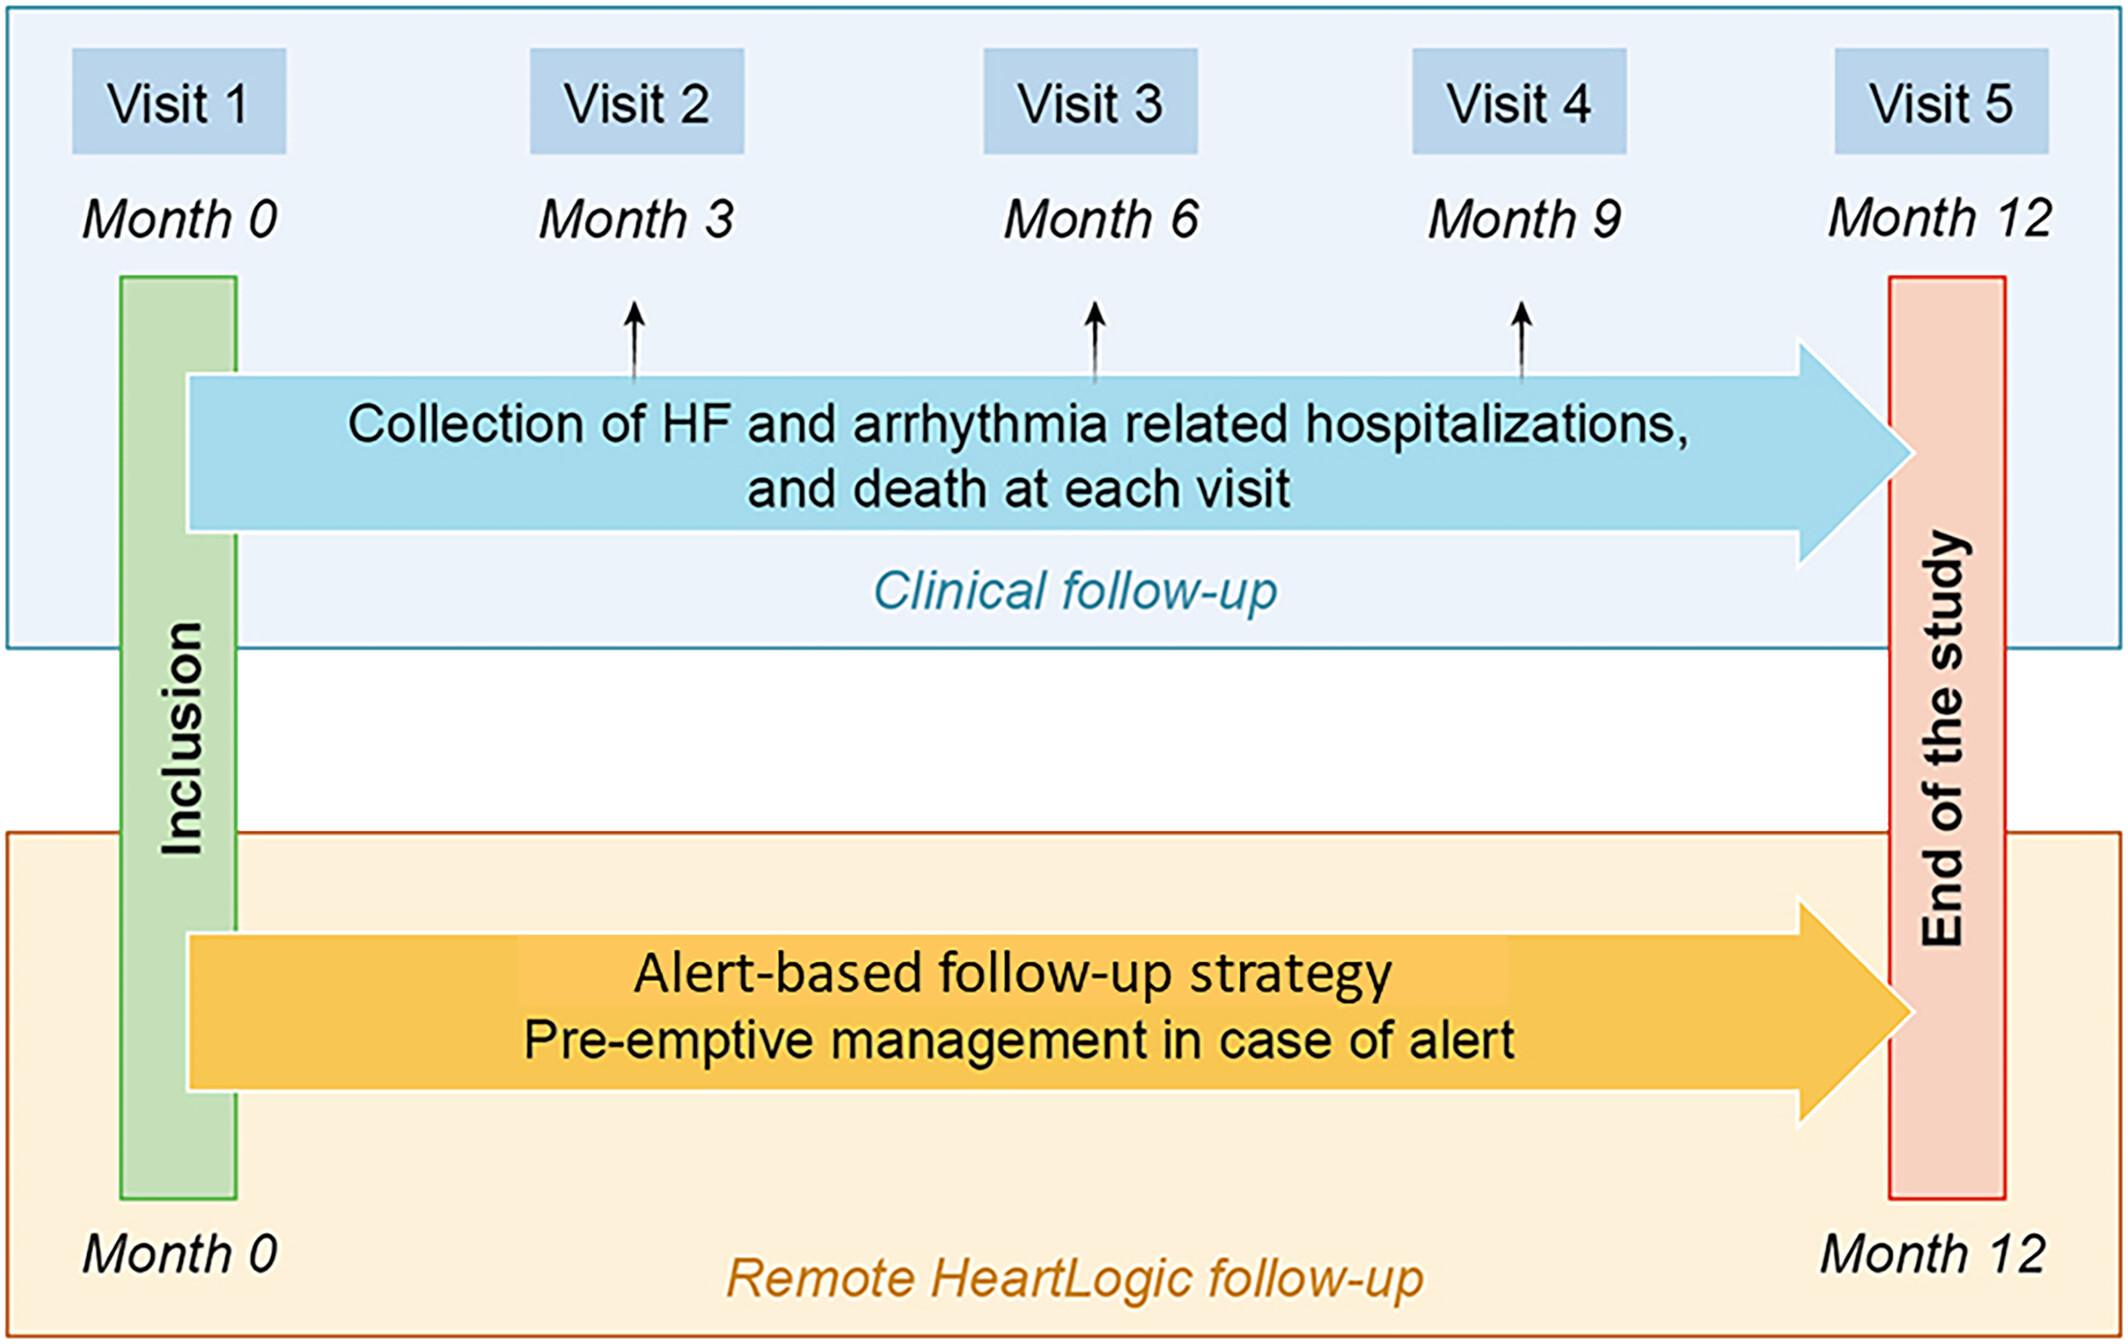Click the Visit 3 label box

1090,101
